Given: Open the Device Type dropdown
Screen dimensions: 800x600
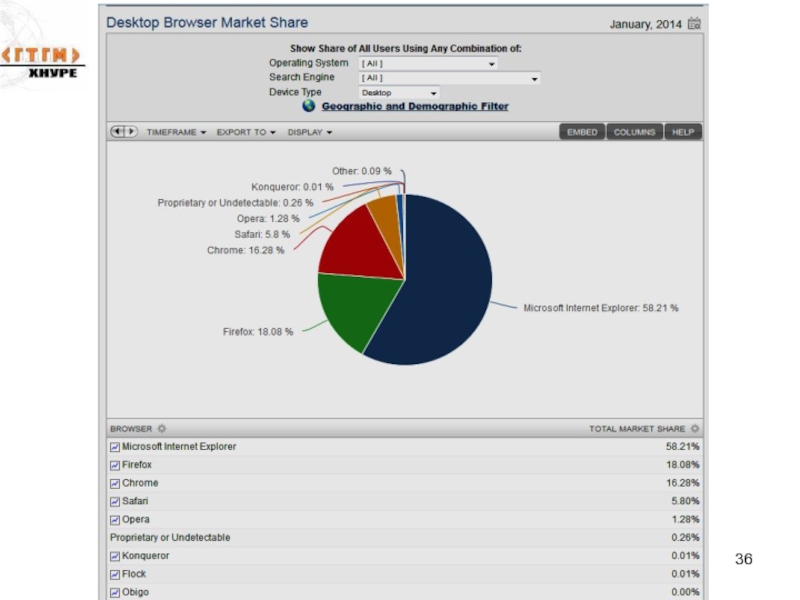Looking at the screenshot, I should [399, 92].
